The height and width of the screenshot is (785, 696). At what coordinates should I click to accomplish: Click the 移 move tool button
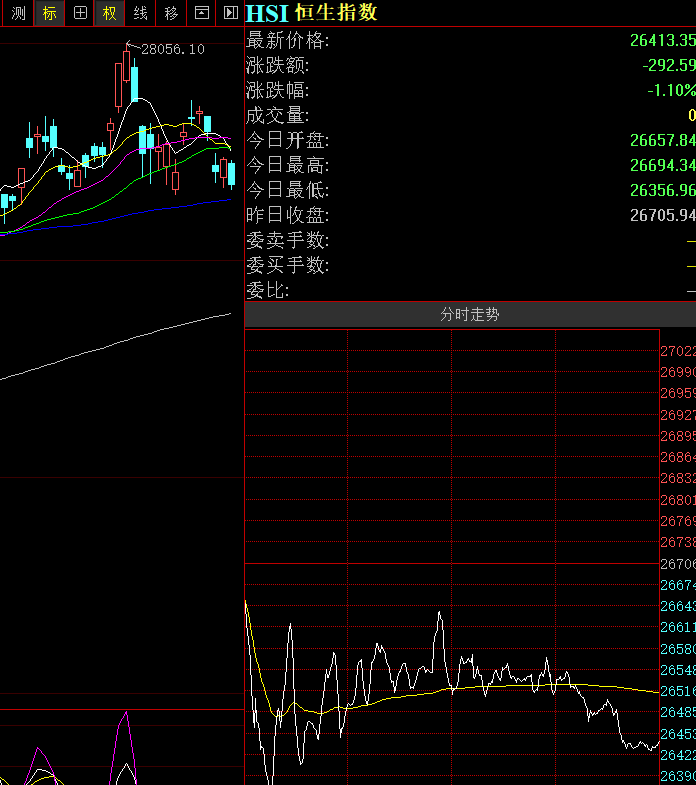tap(171, 13)
